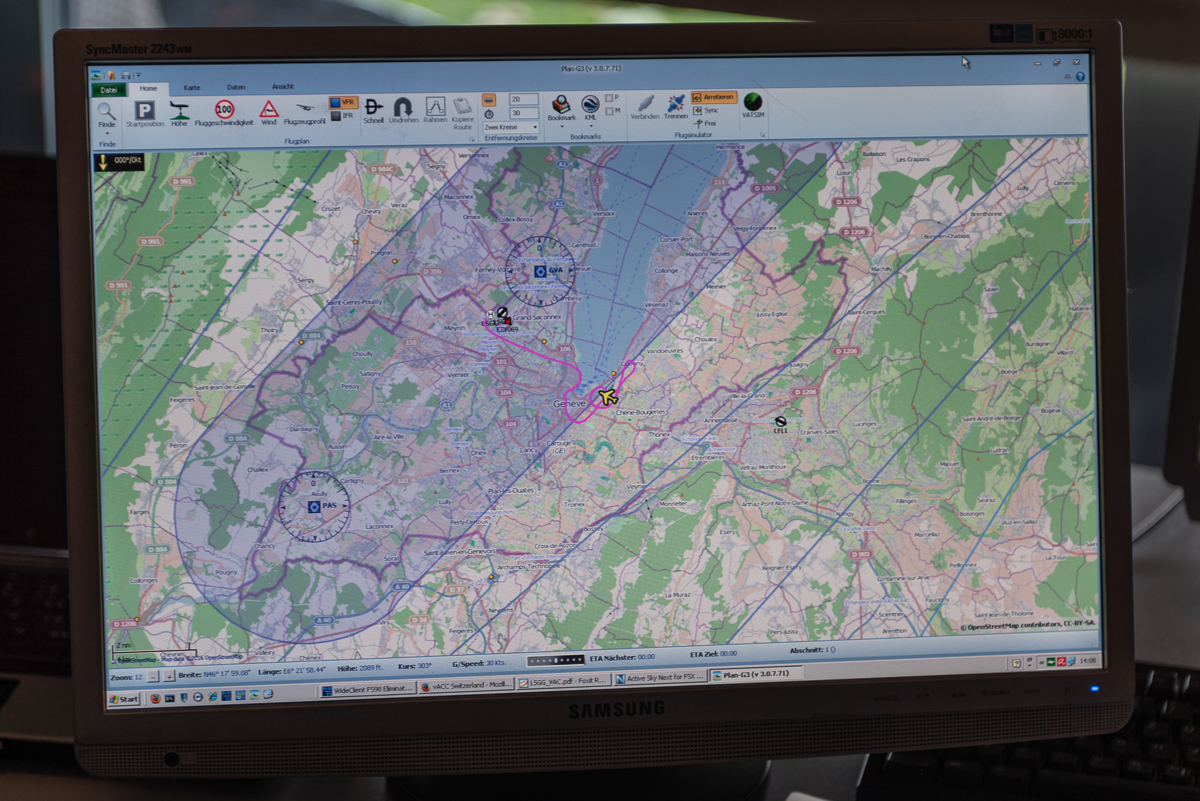1200x801 pixels.
Task: Switch to Active Sky Next taskbar window
Action: [x=661, y=678]
